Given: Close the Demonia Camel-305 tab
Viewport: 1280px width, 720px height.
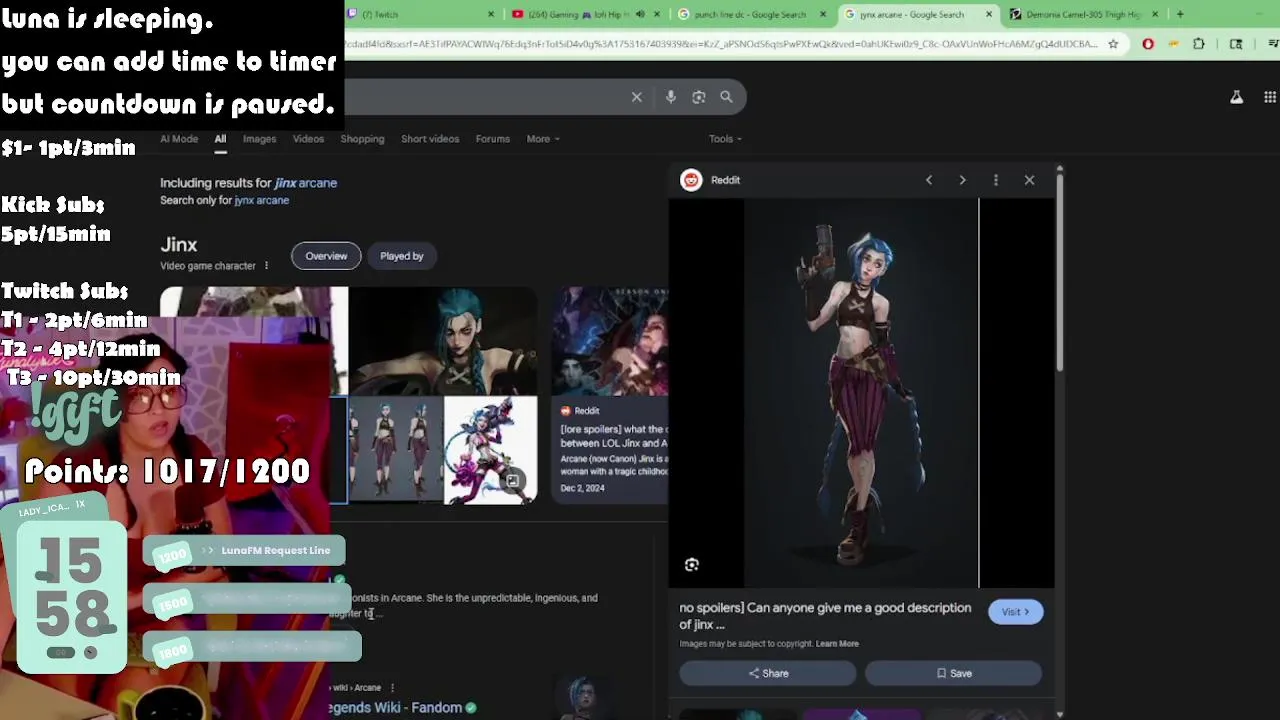Looking at the screenshot, I should coord(1155,14).
